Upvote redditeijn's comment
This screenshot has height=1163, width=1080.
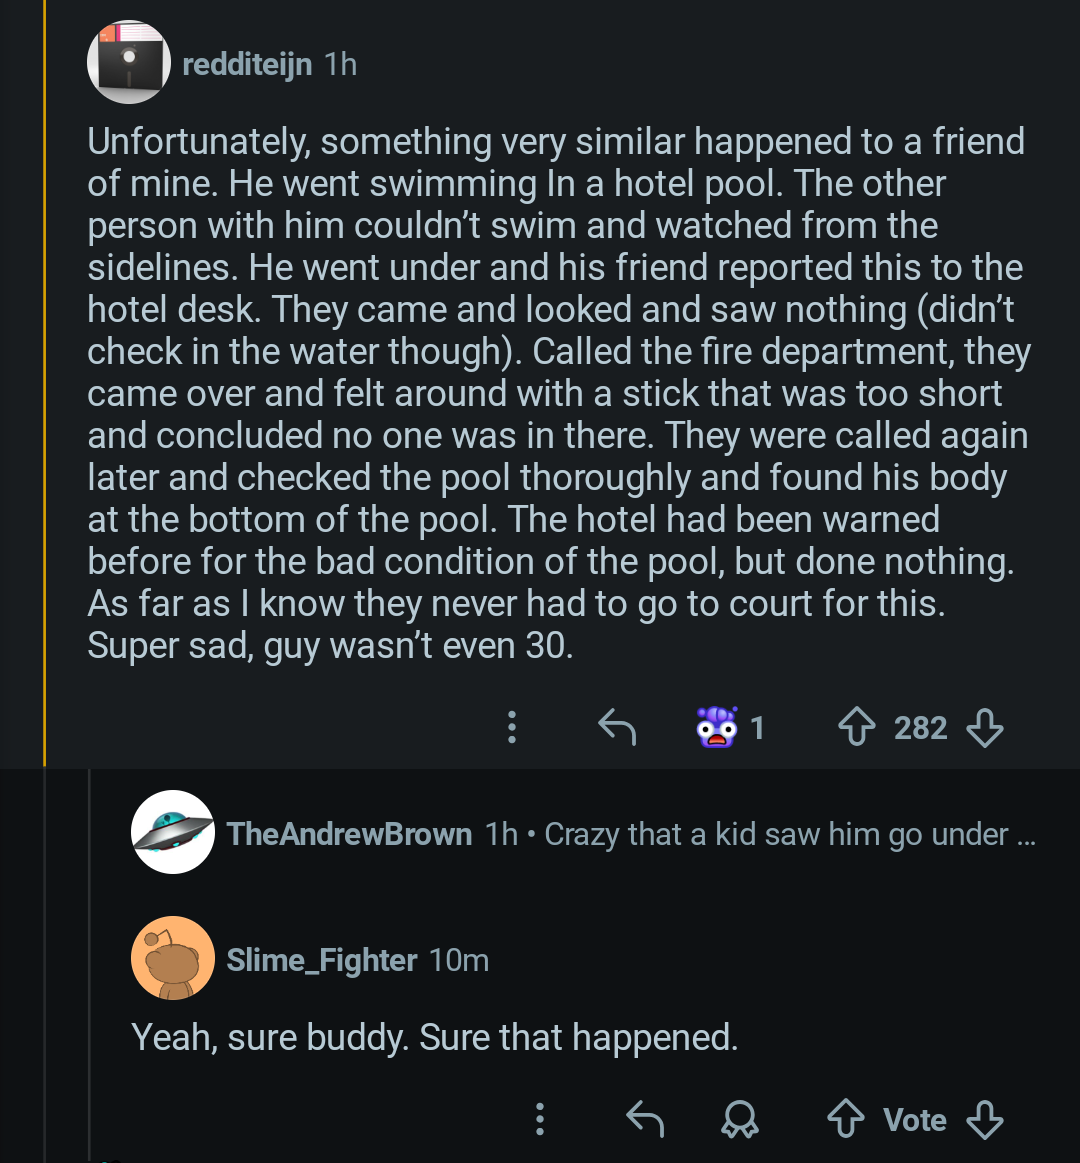point(856,727)
